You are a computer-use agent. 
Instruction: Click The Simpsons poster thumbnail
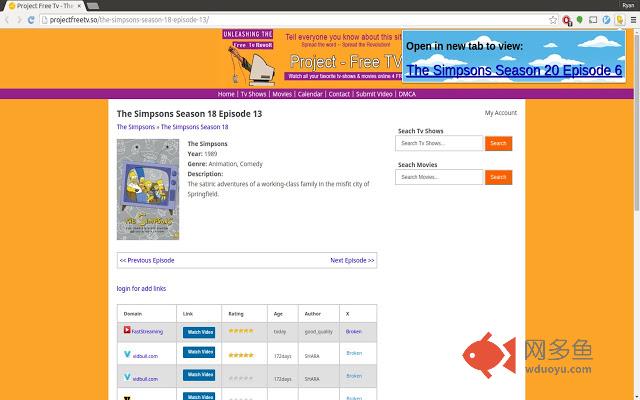click(x=148, y=189)
